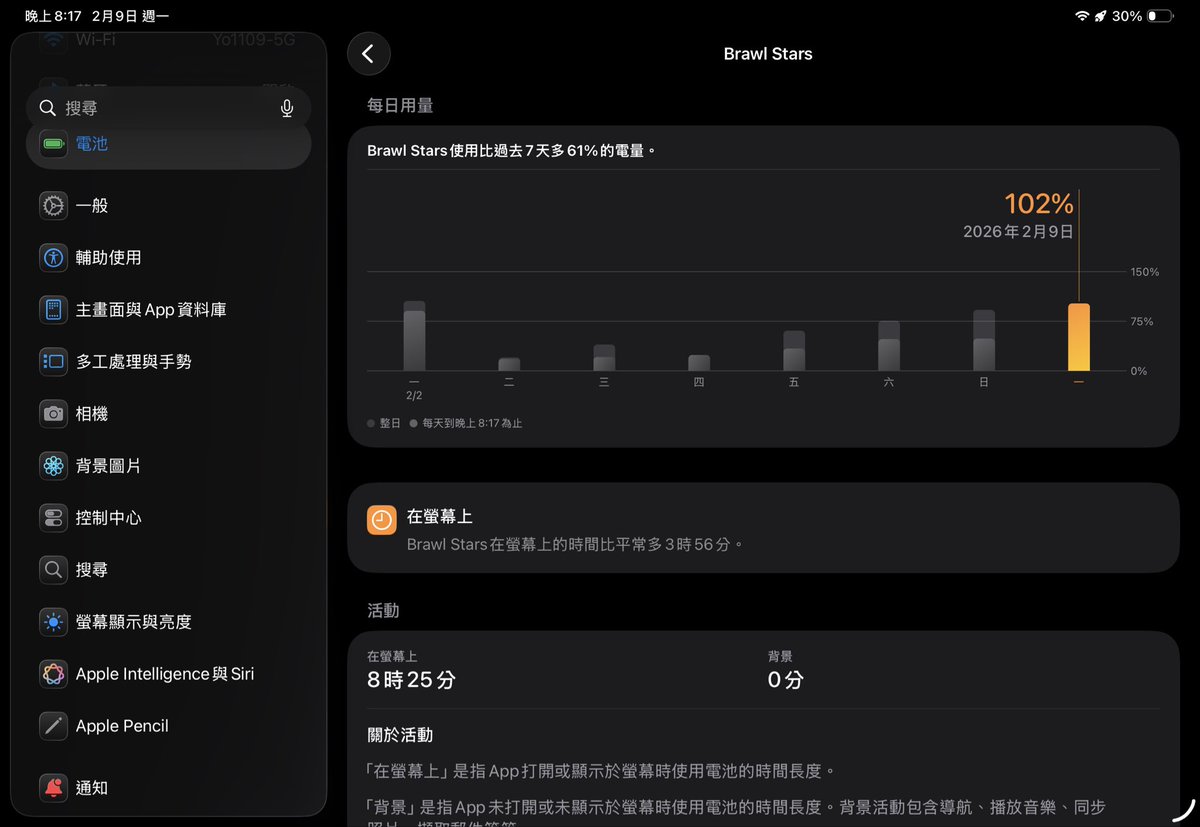Tap the 背景 0分 value
Image resolution: width=1200 pixels, height=827 pixels.
786,680
